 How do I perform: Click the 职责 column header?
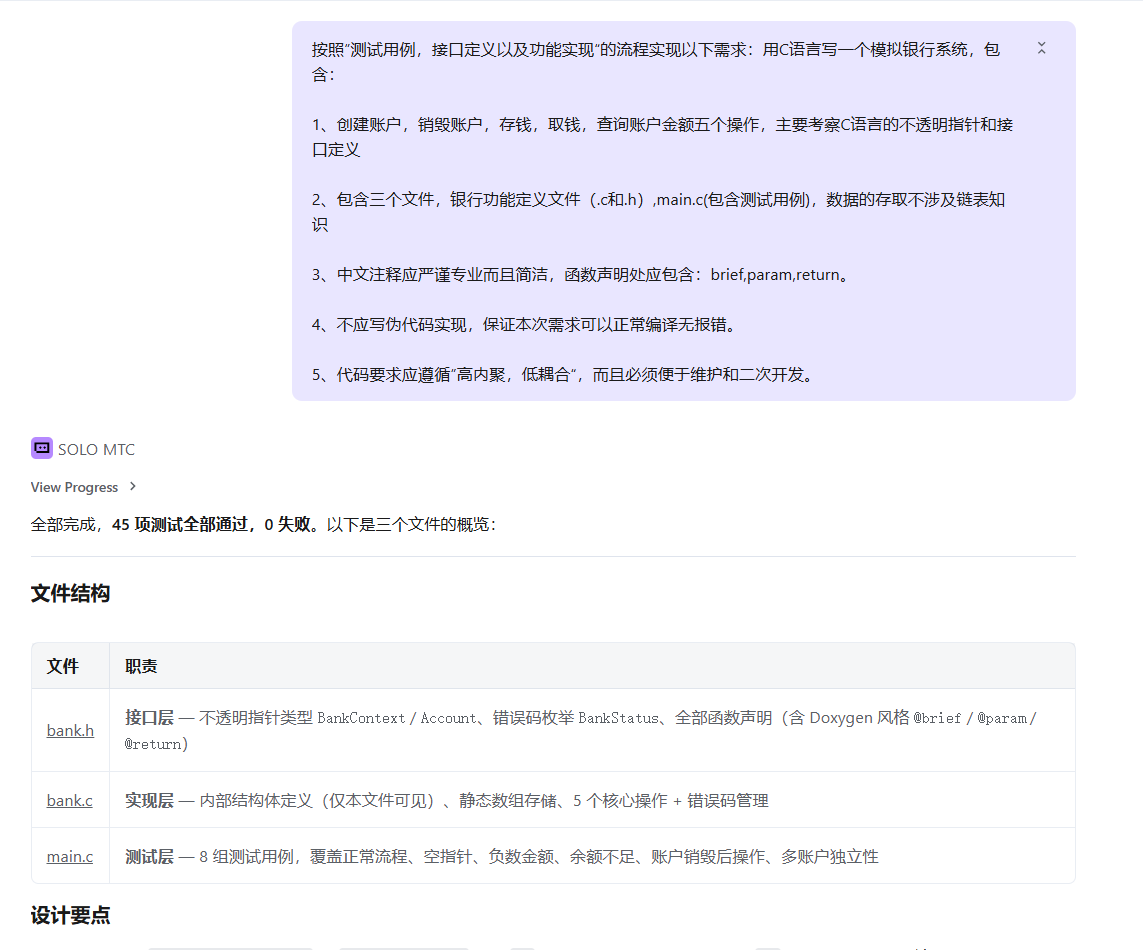coord(141,666)
